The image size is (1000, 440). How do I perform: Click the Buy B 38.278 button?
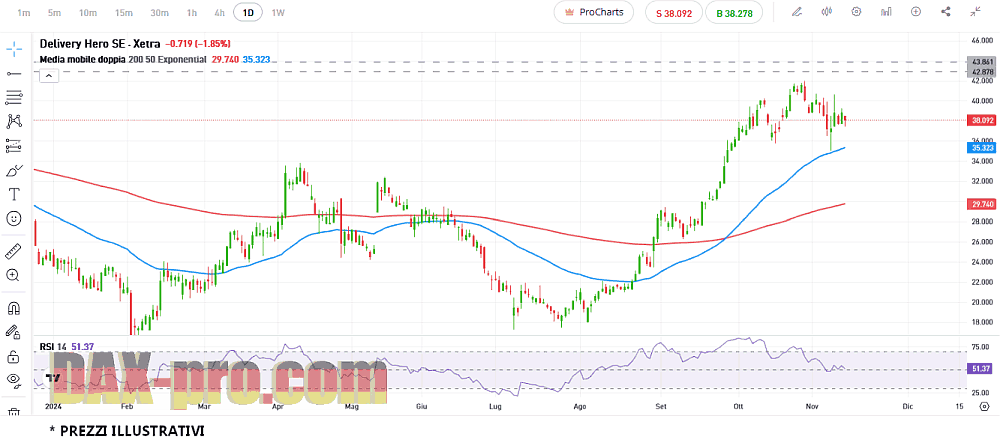[x=734, y=12]
